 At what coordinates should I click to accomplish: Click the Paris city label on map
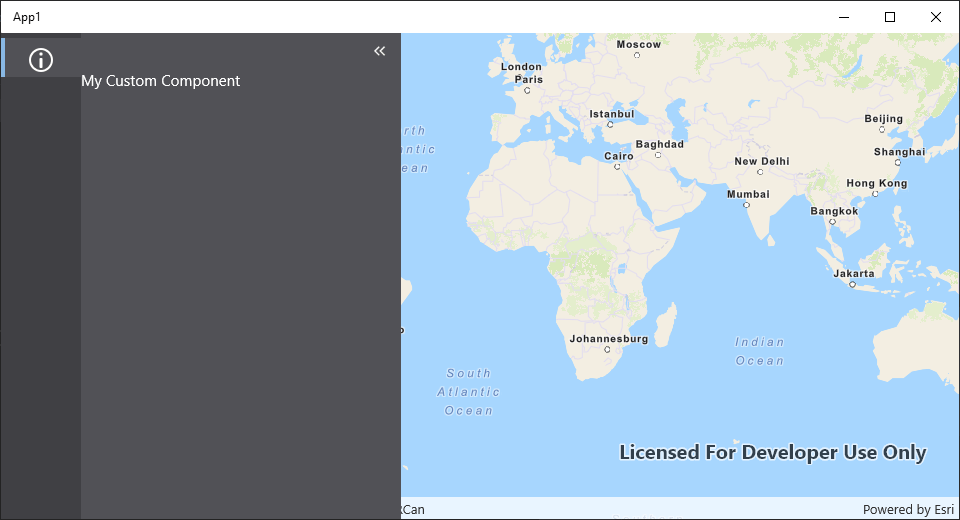click(528, 80)
